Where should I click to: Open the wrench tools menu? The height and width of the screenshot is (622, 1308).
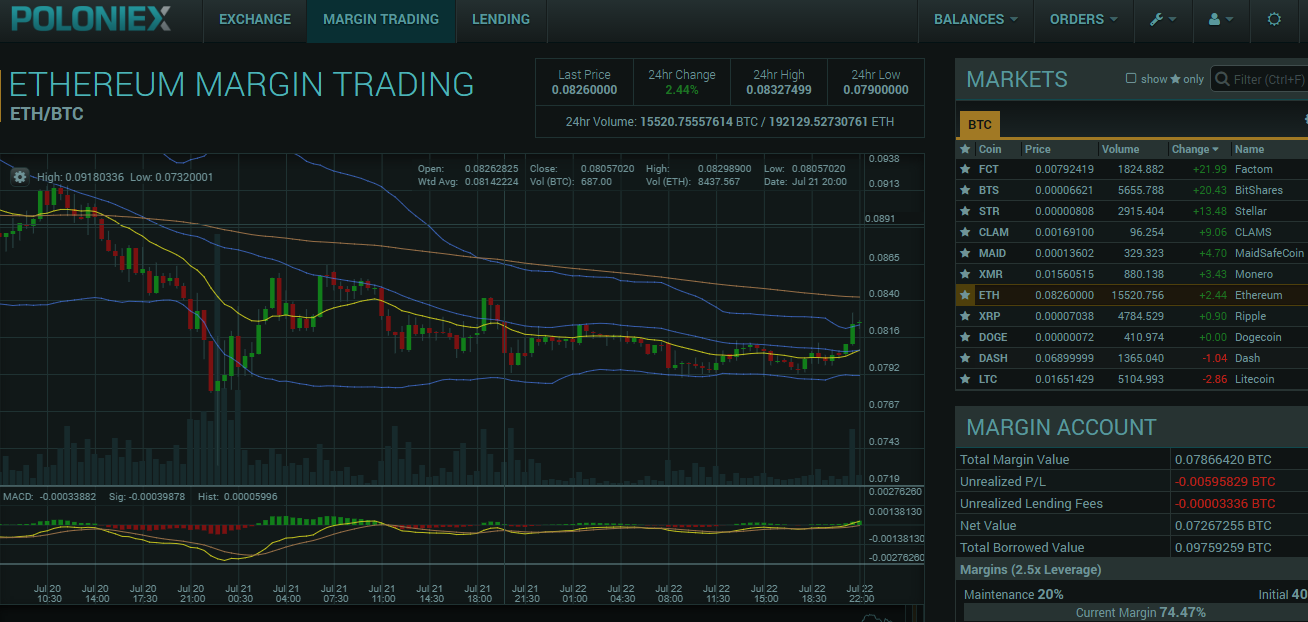tap(1162, 19)
